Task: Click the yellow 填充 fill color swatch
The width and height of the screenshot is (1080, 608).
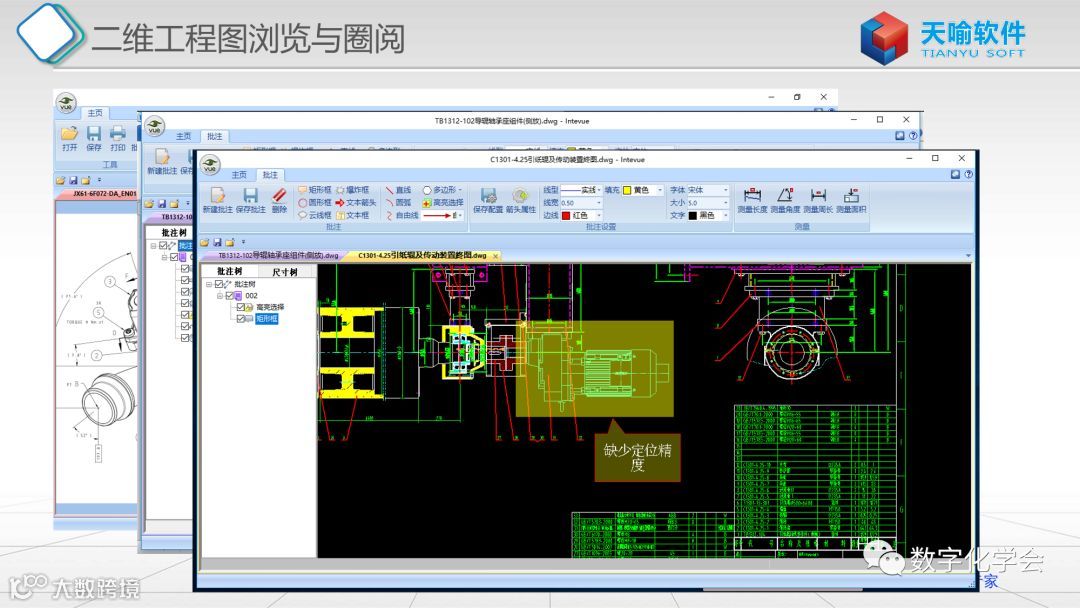Action: coord(627,190)
